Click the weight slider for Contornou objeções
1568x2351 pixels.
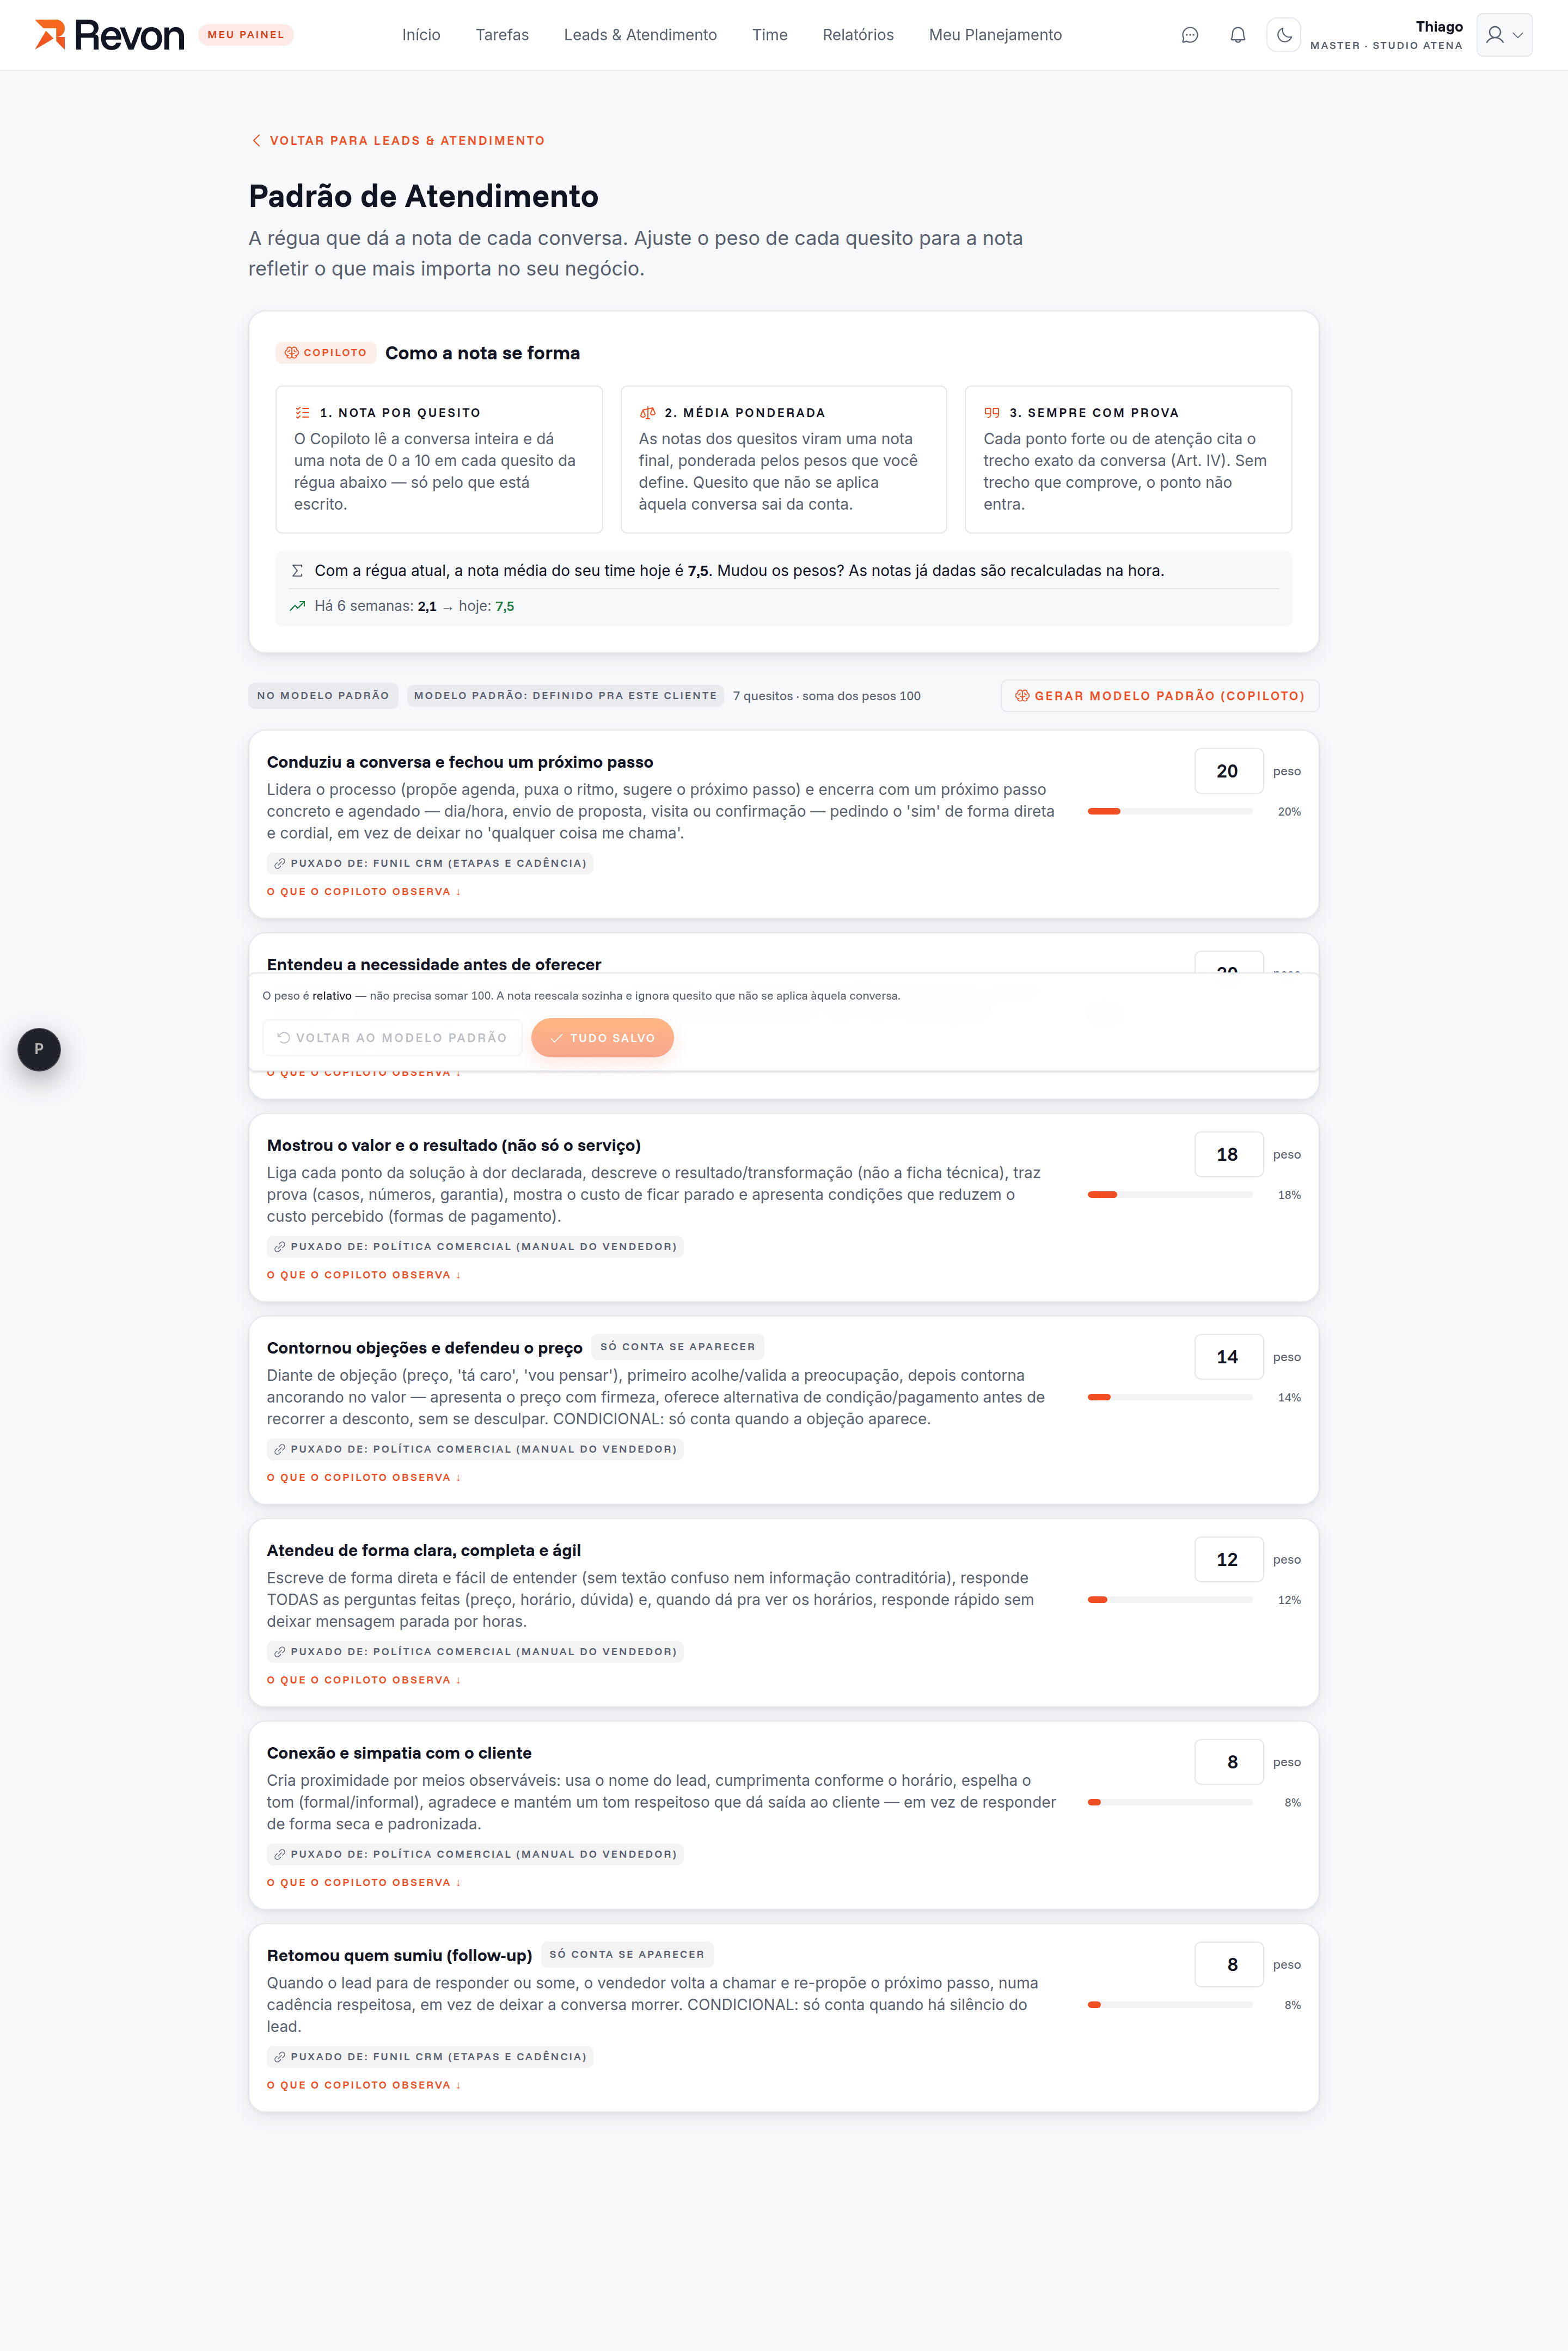click(x=1170, y=1397)
